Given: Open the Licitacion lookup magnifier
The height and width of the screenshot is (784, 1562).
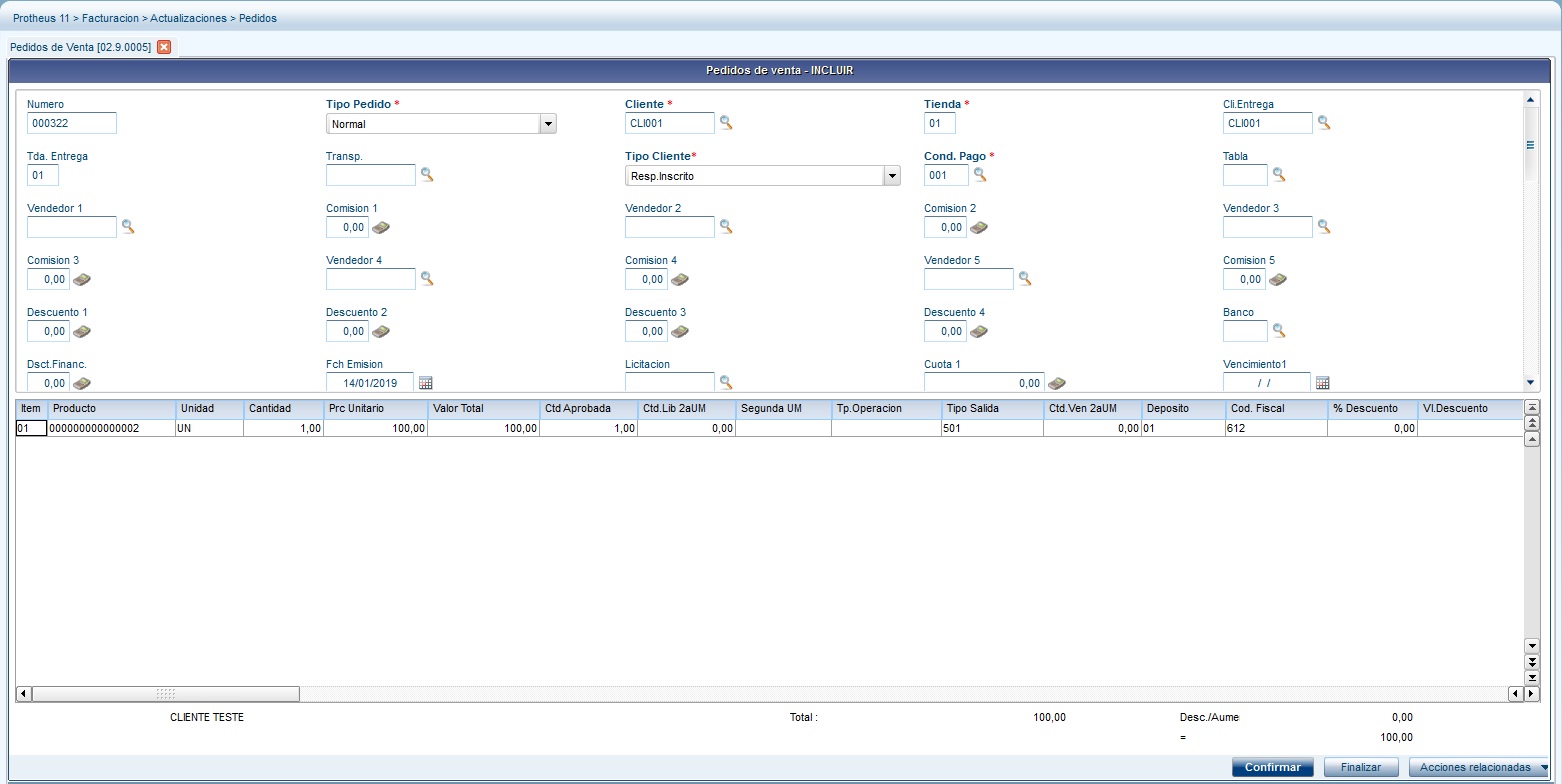Looking at the screenshot, I should (x=726, y=383).
